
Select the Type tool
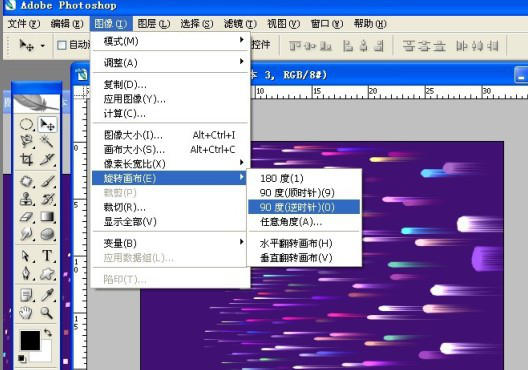click(x=47, y=256)
